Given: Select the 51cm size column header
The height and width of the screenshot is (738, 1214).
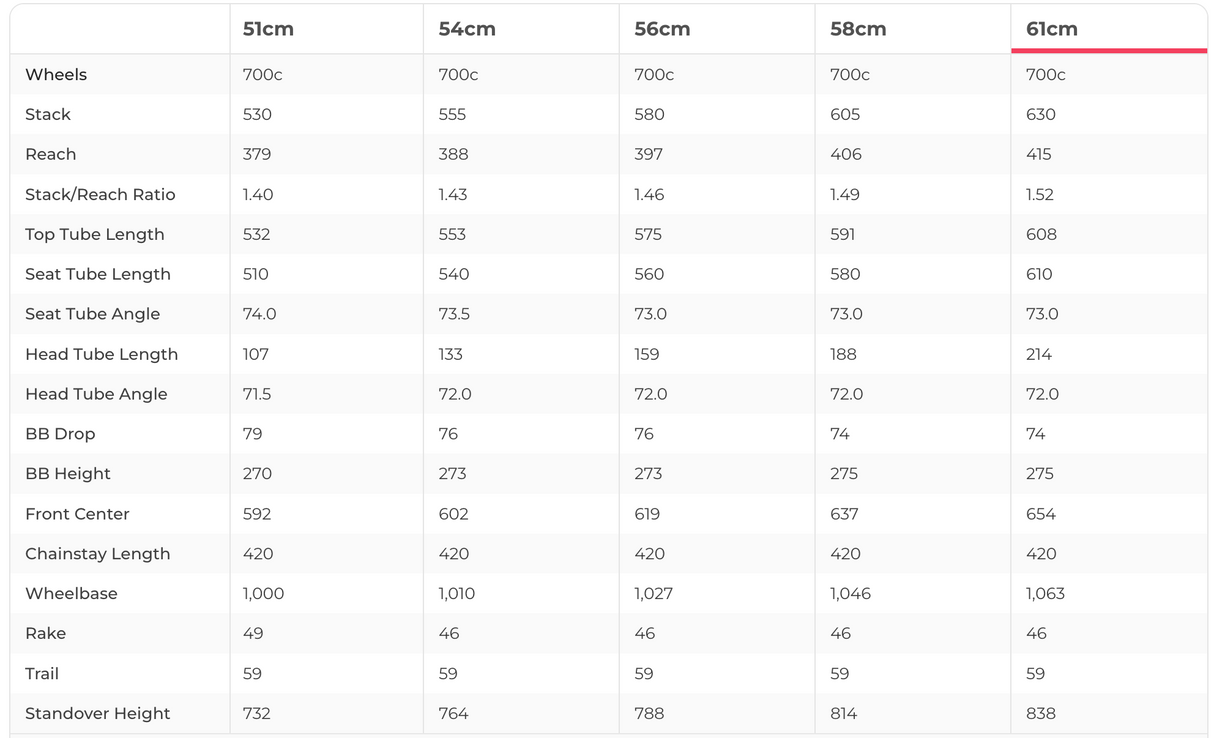Looking at the screenshot, I should (x=268, y=29).
